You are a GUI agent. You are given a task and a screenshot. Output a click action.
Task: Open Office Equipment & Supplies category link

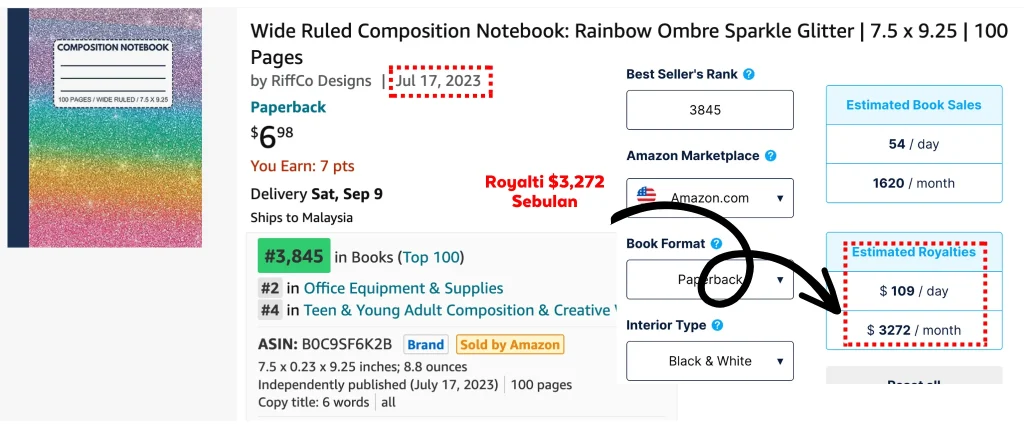point(404,288)
